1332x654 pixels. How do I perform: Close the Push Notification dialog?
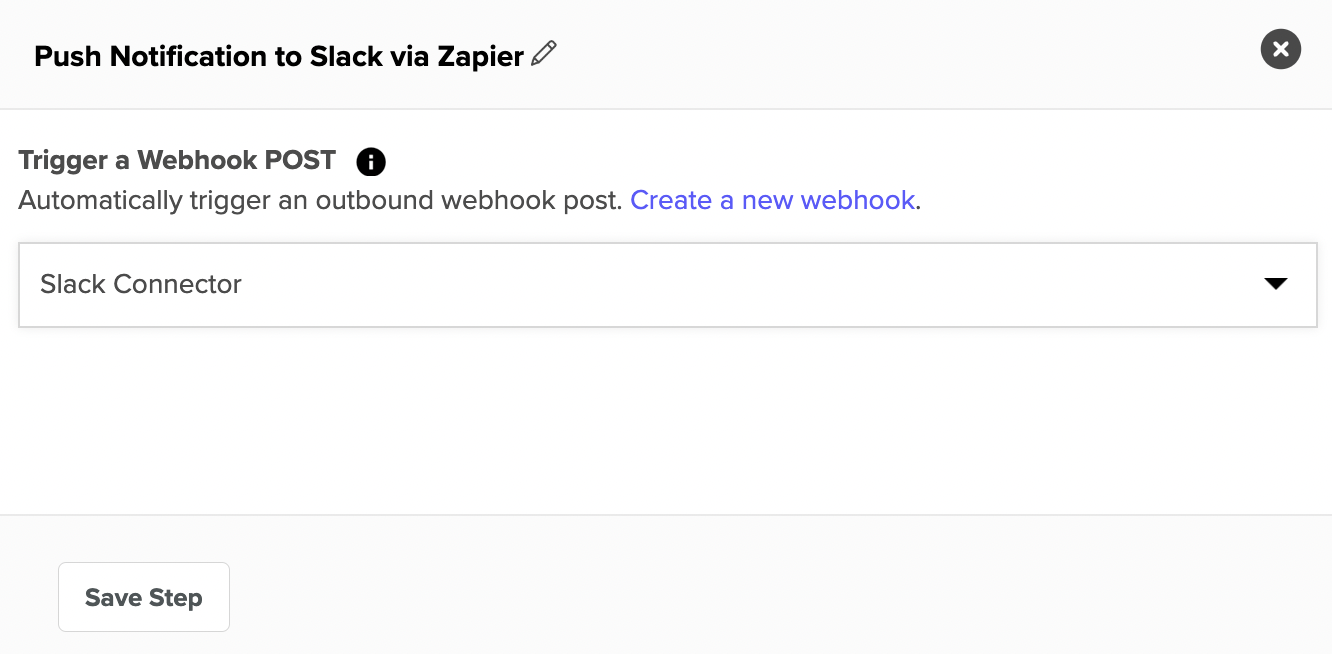(x=1281, y=49)
